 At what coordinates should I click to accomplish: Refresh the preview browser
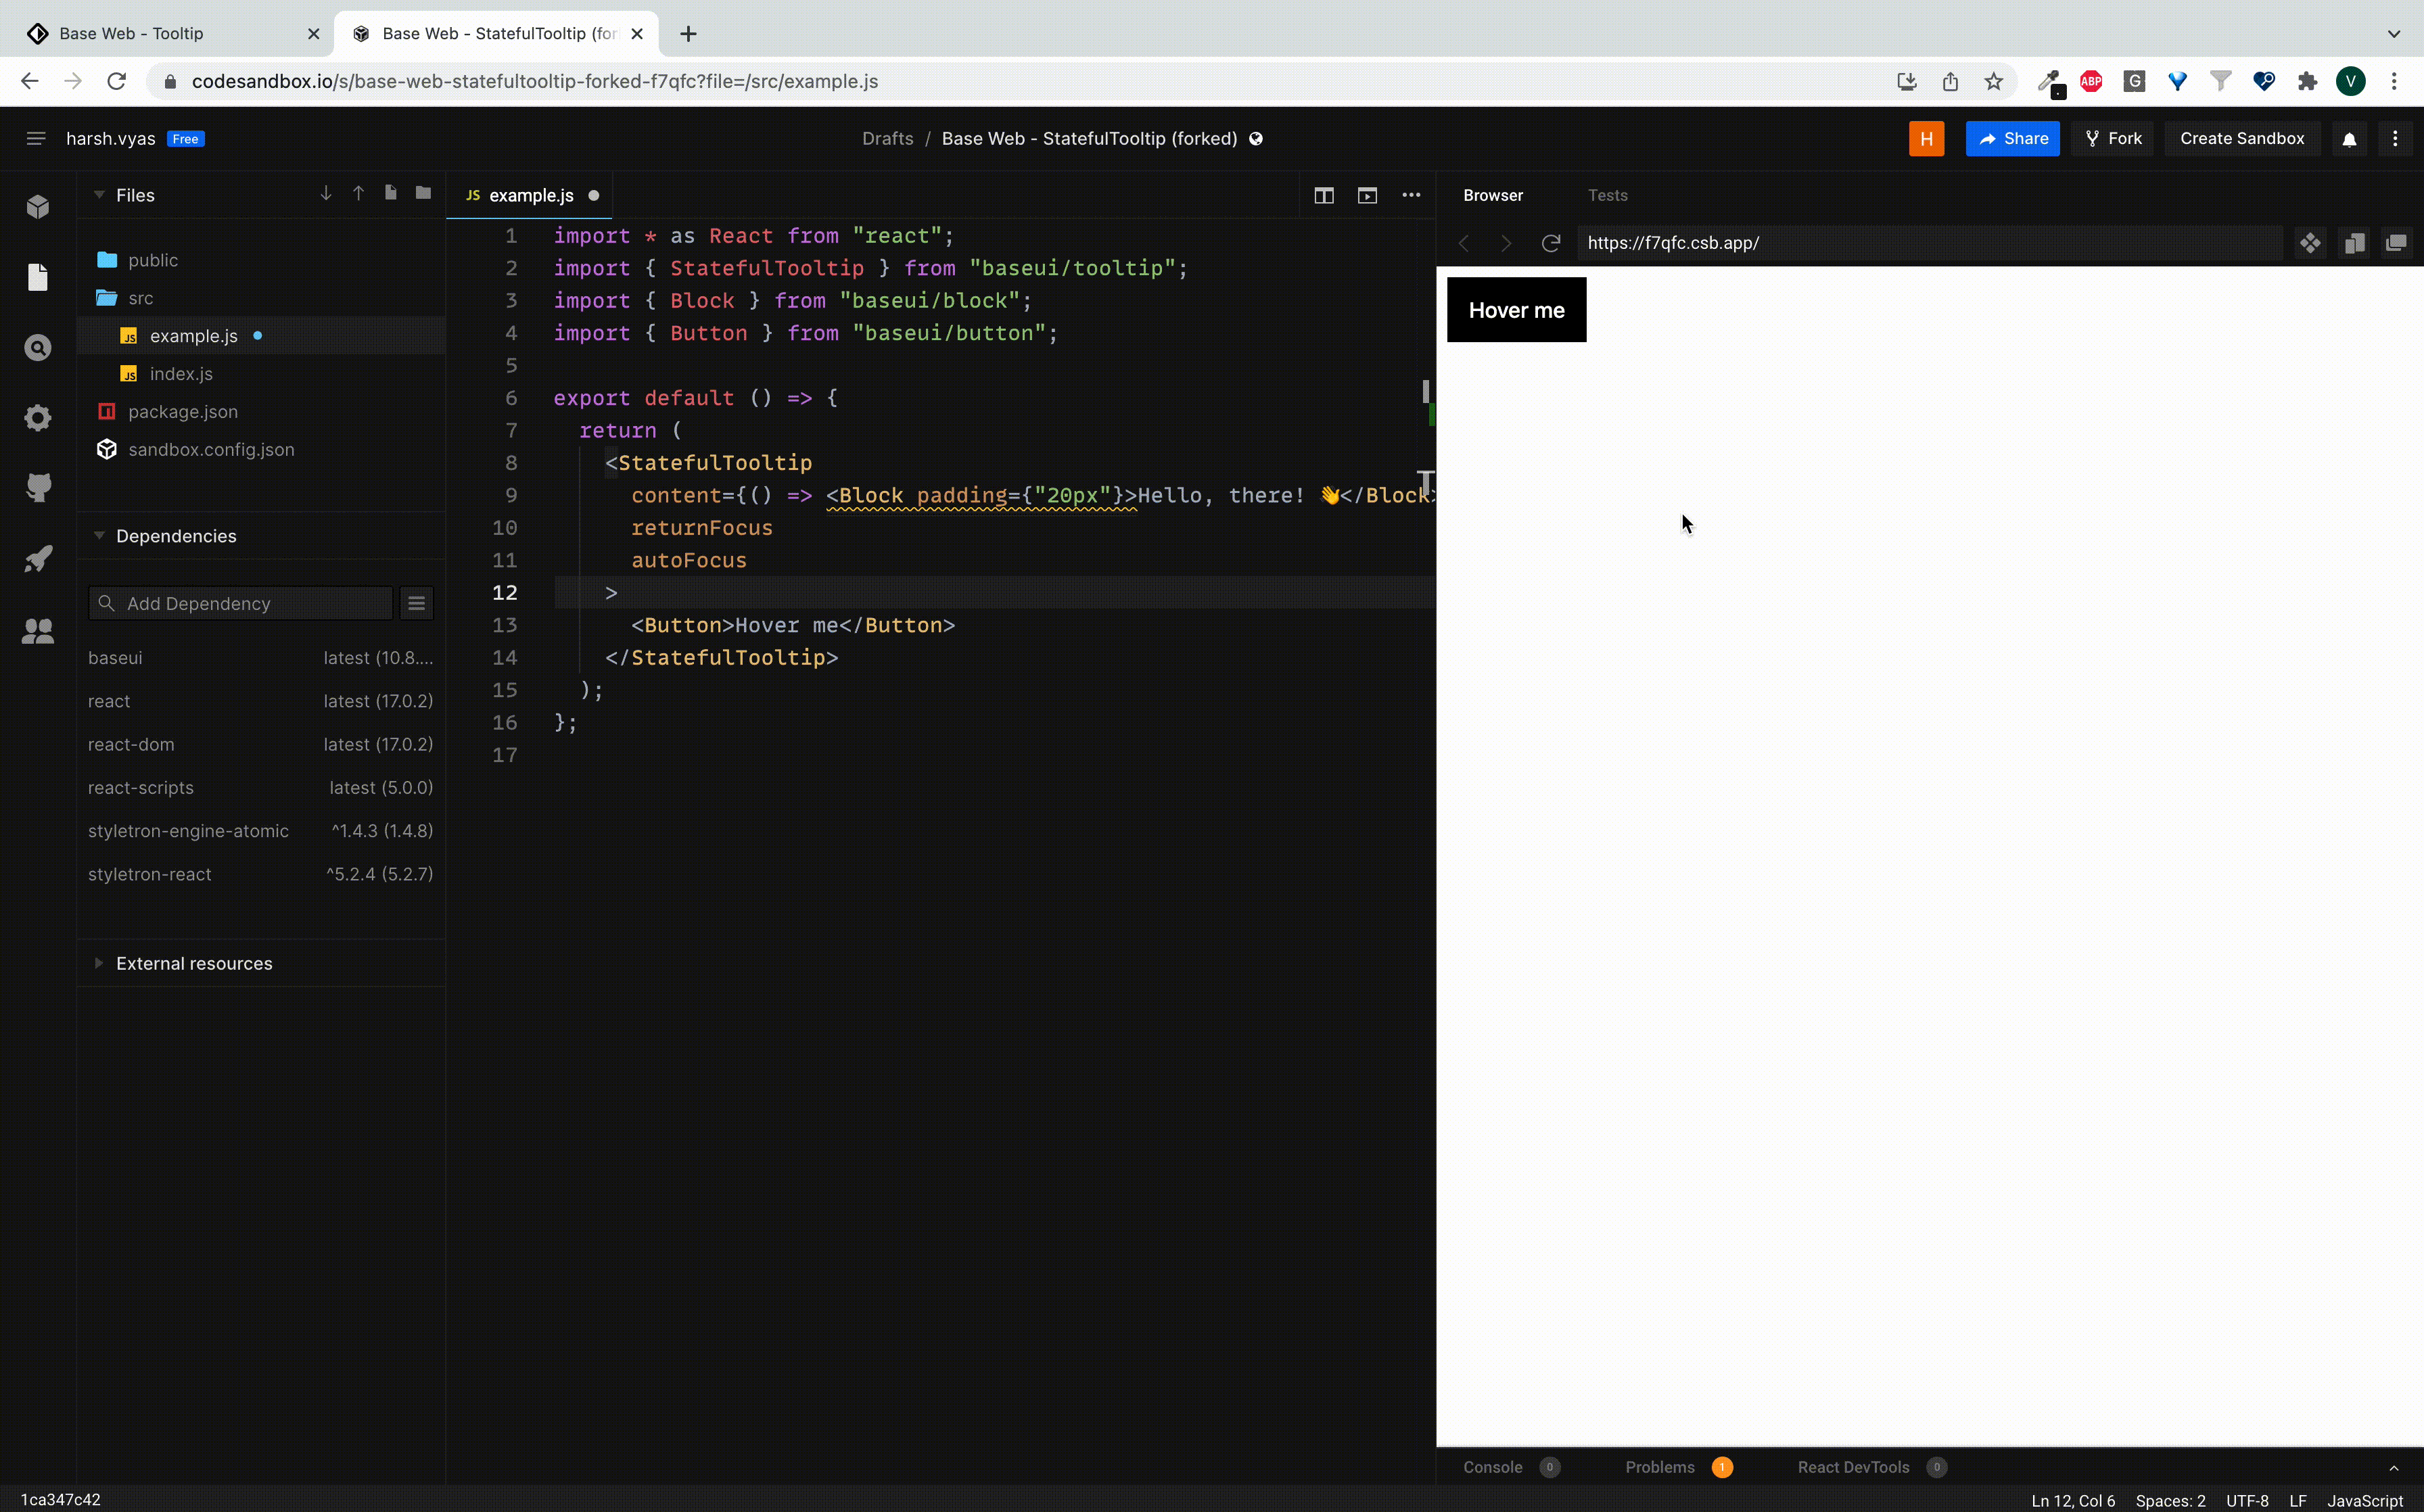[x=1550, y=243]
